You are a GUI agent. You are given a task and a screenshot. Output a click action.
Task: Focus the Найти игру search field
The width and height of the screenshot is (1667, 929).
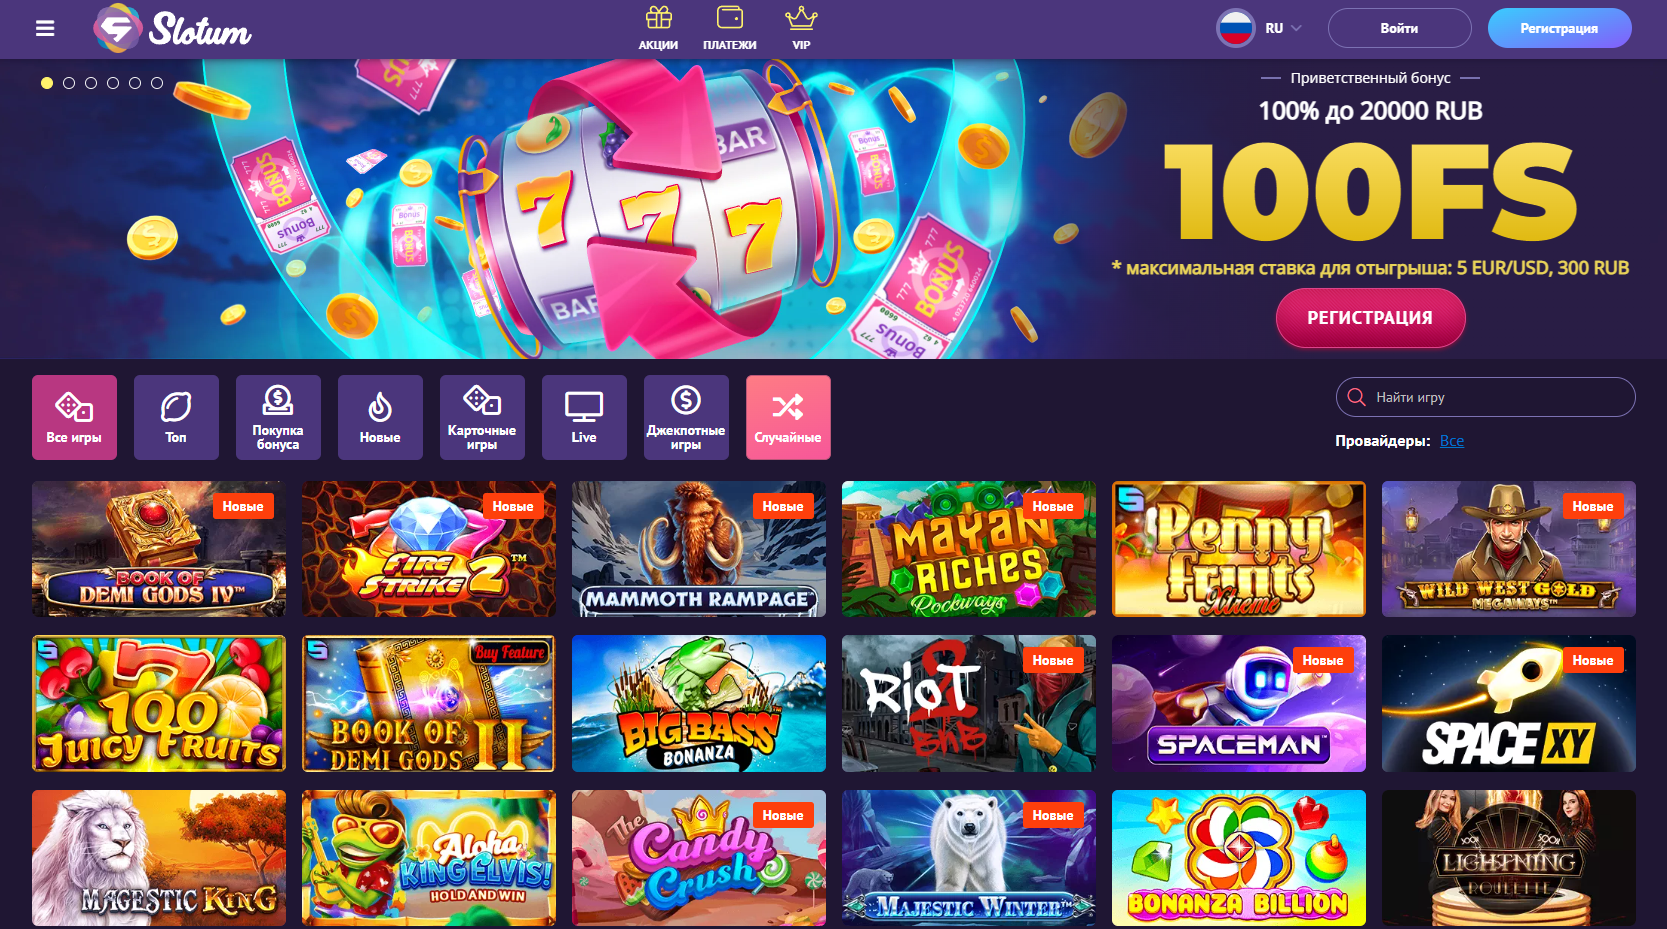[x=1485, y=397]
